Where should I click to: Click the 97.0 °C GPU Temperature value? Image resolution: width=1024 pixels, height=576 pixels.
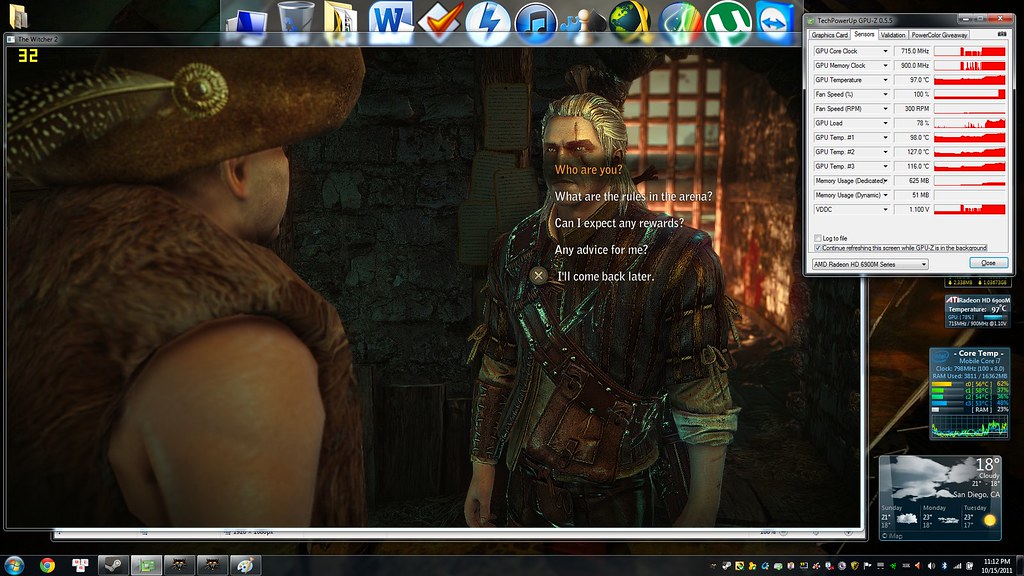coord(912,80)
